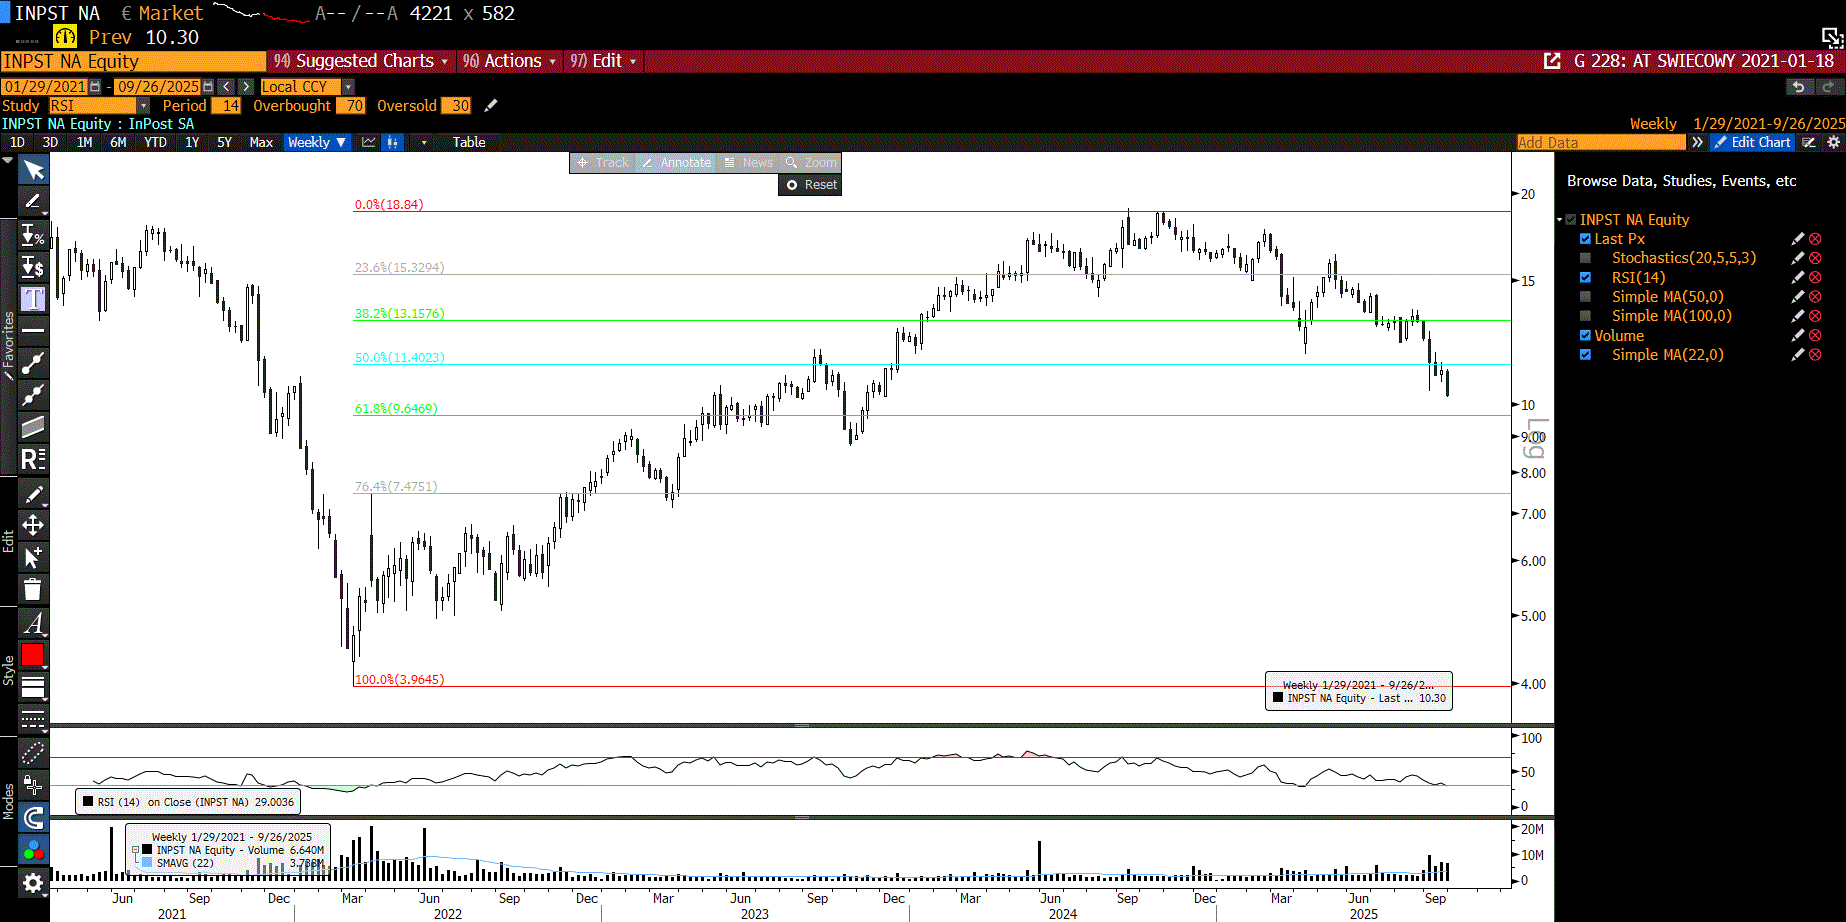Open the Study RSI dropdown
The image size is (1846, 922).
coord(143,106)
